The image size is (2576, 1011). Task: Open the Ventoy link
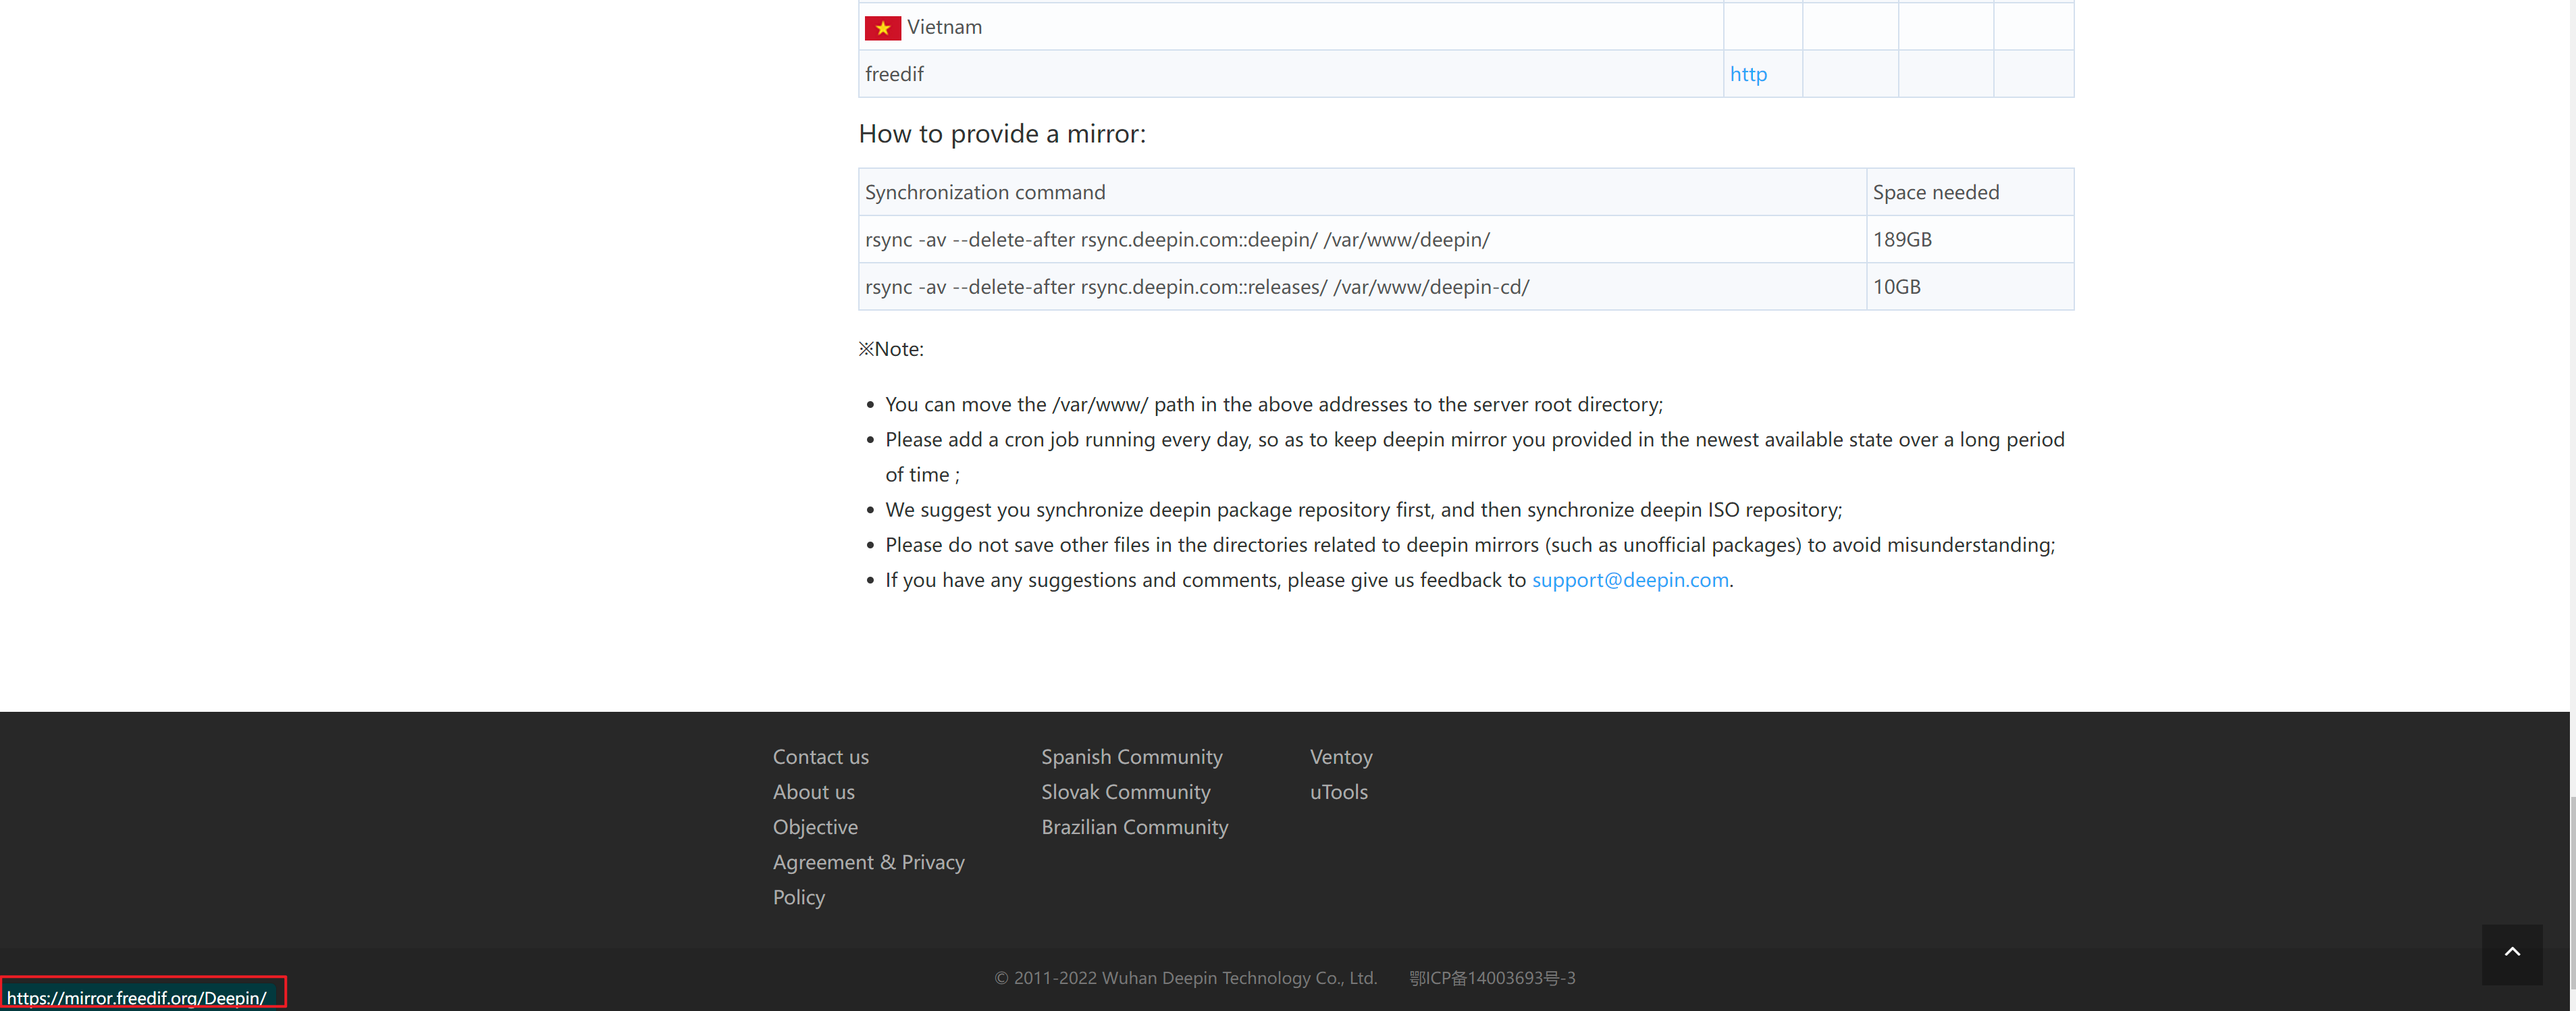pyautogui.click(x=1340, y=757)
